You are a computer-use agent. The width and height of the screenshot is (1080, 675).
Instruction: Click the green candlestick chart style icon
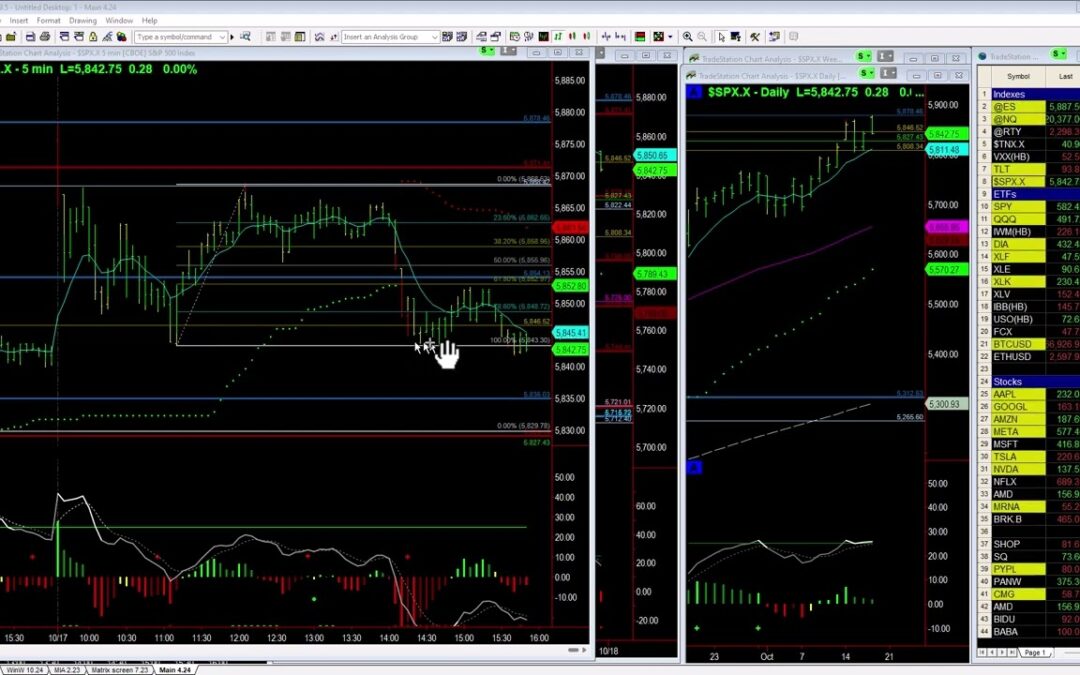572,37
